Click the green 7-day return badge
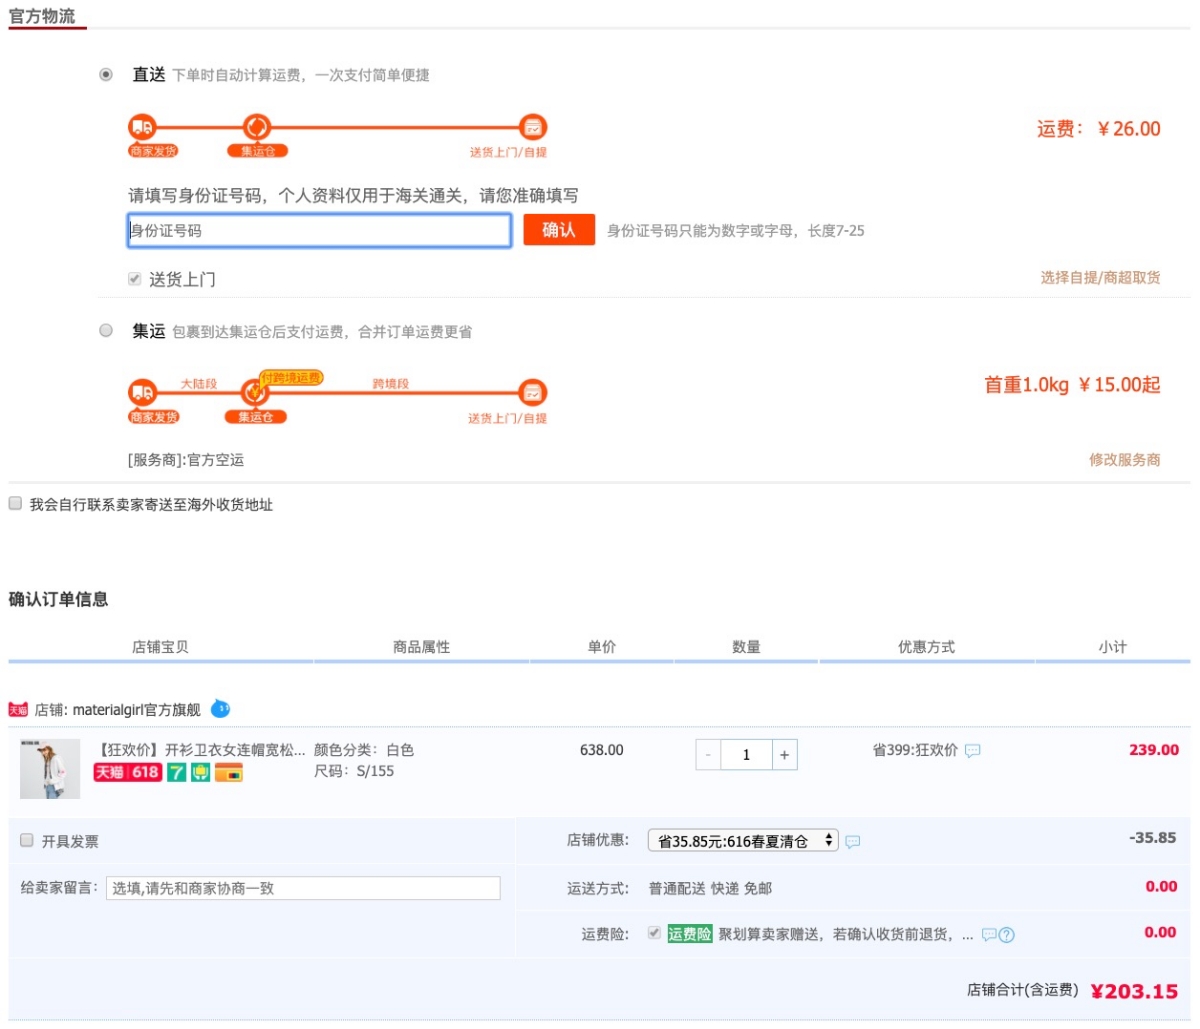 [x=177, y=772]
